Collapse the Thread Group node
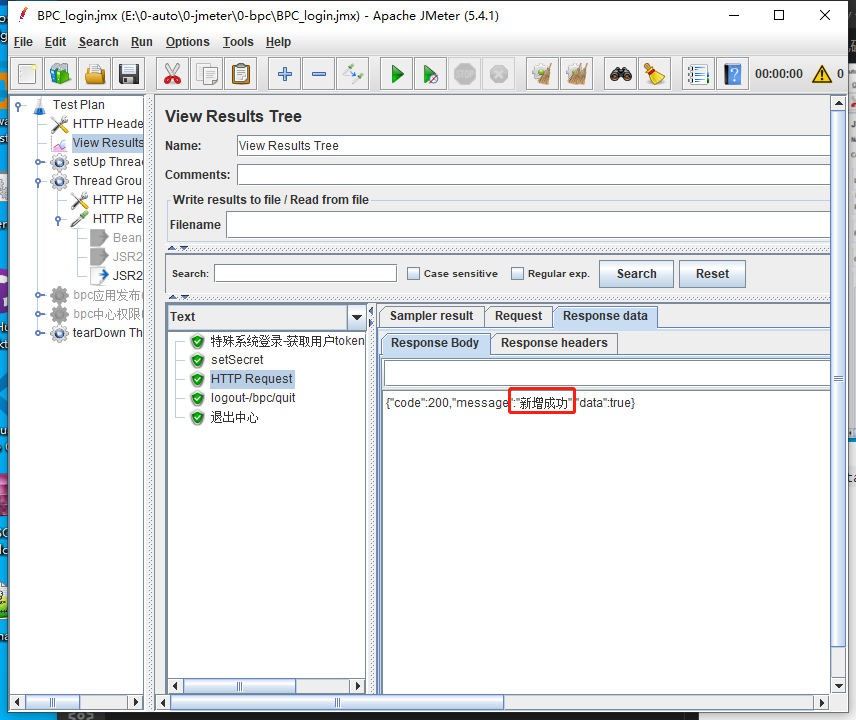This screenshot has width=856, height=720. [x=38, y=181]
